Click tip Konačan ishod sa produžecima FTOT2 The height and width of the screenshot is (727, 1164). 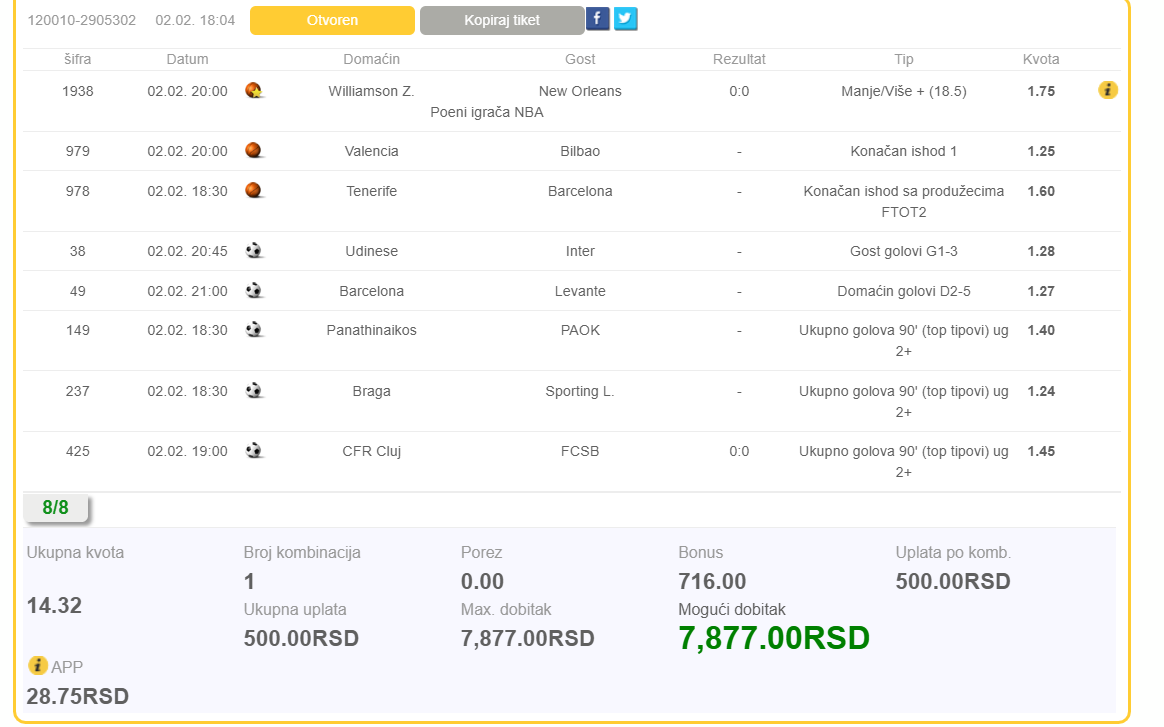(x=903, y=201)
